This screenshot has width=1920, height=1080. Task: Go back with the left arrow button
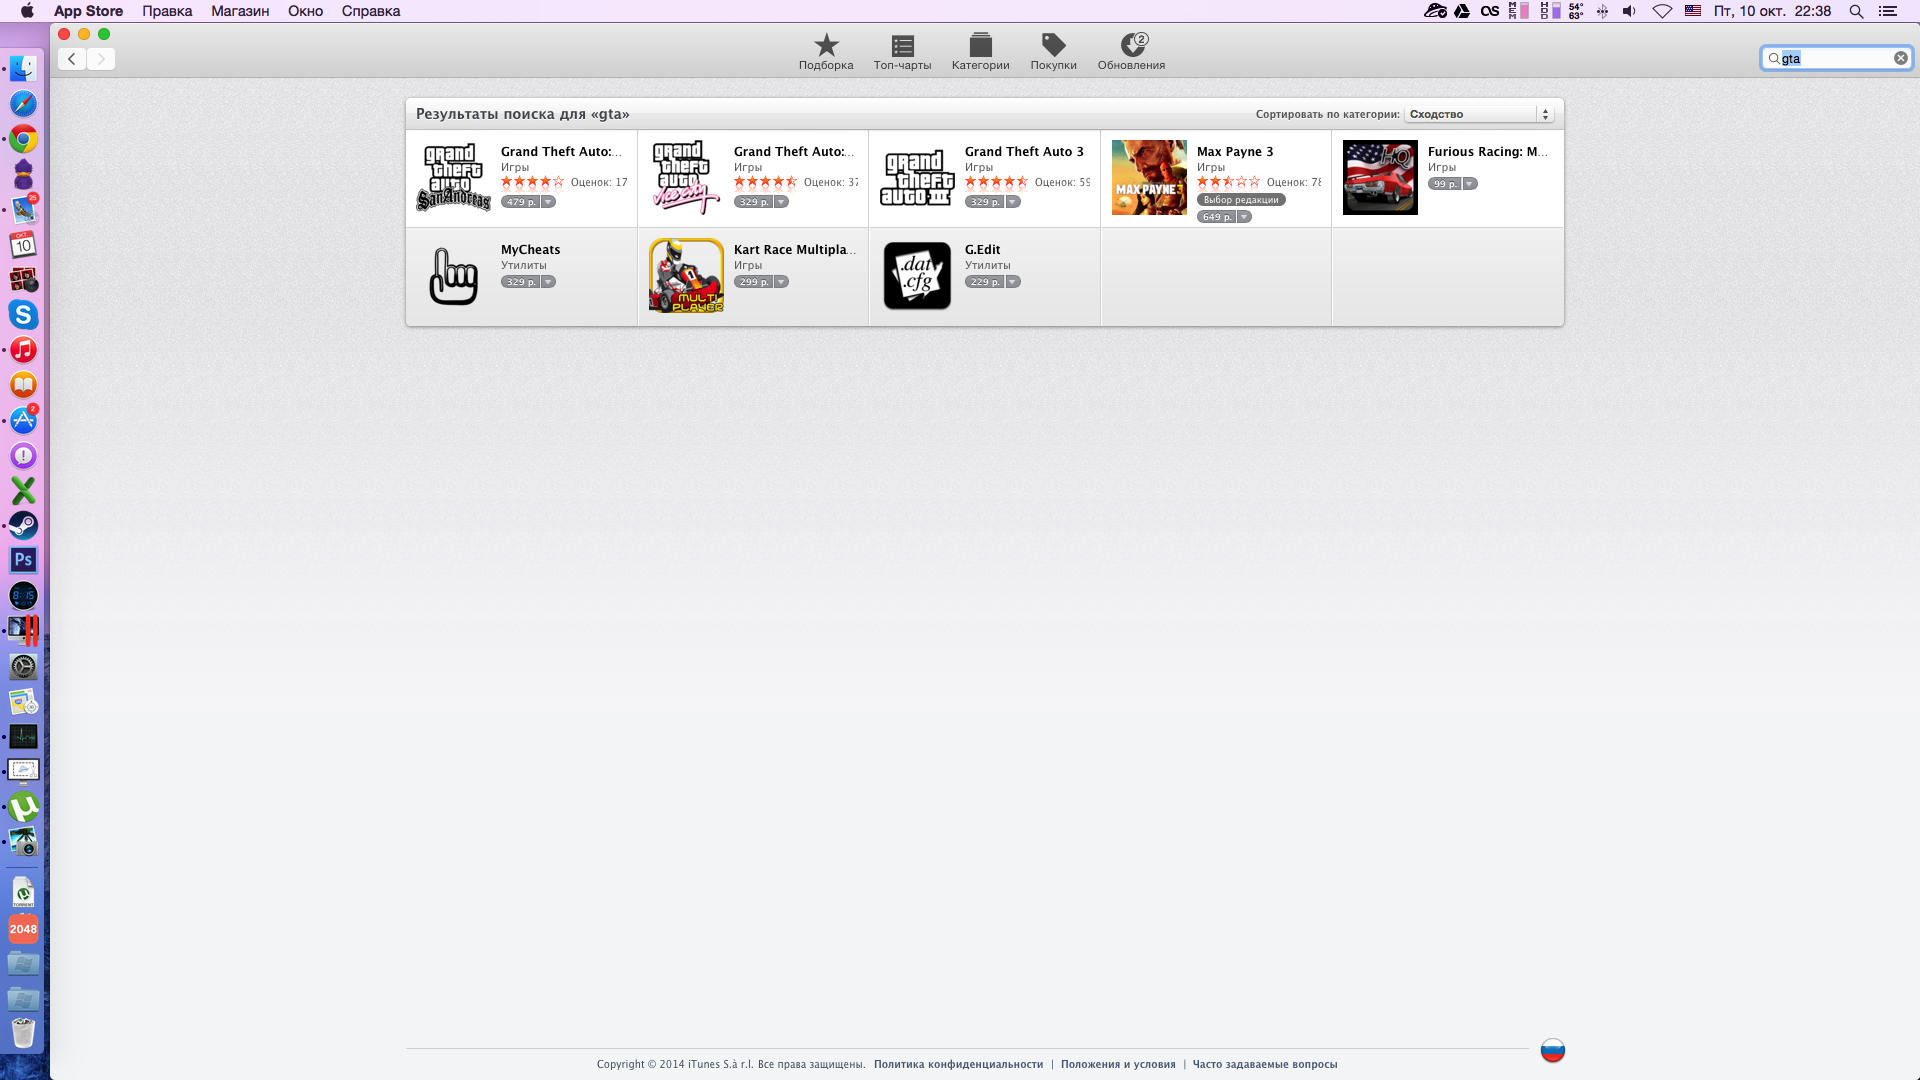coord(72,59)
